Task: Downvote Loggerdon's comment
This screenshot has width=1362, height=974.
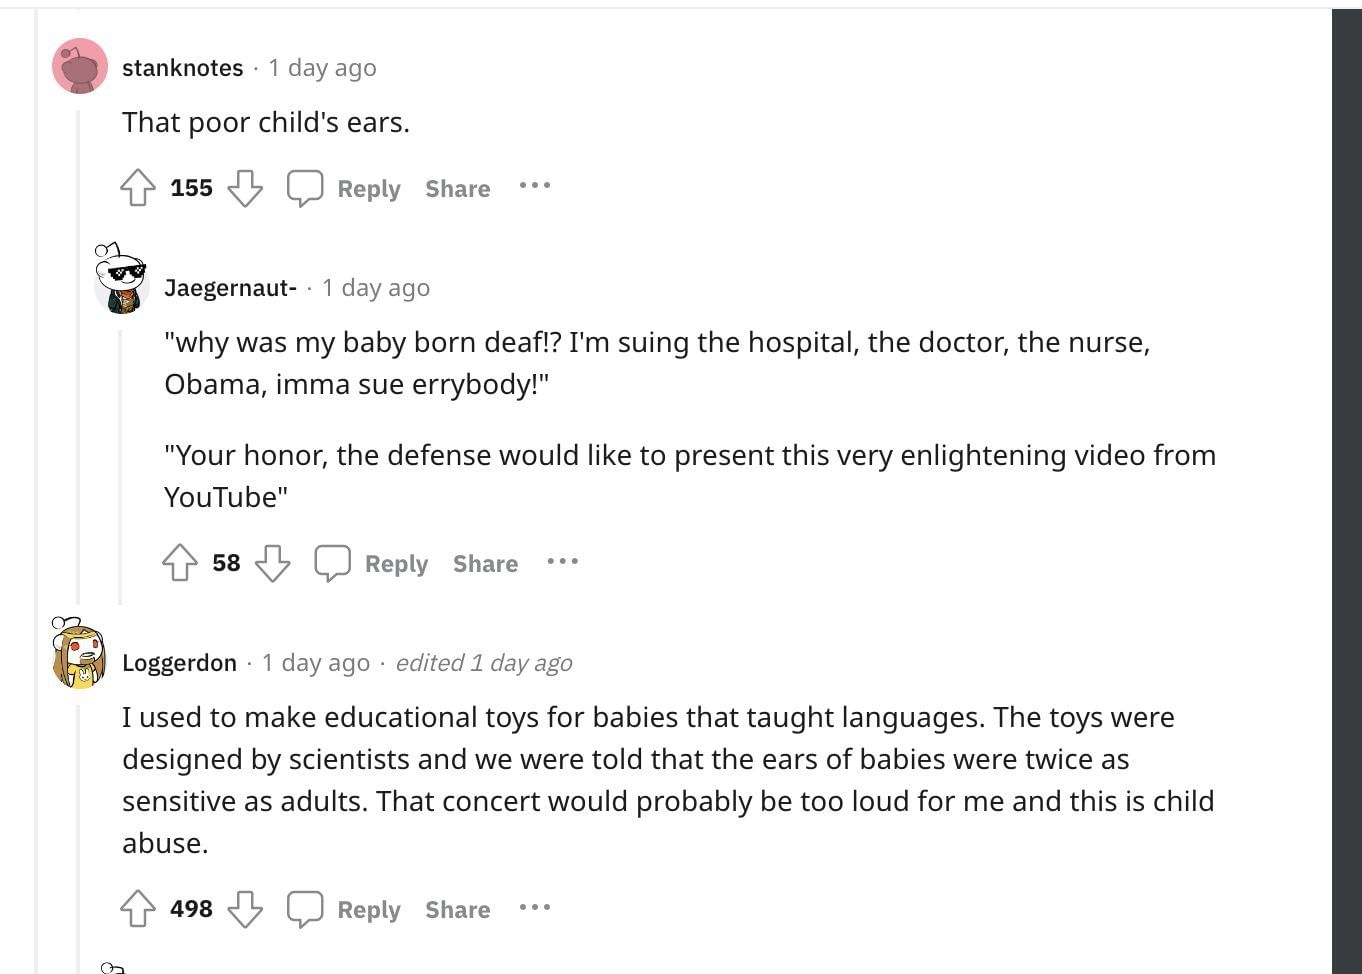Action: point(245,909)
